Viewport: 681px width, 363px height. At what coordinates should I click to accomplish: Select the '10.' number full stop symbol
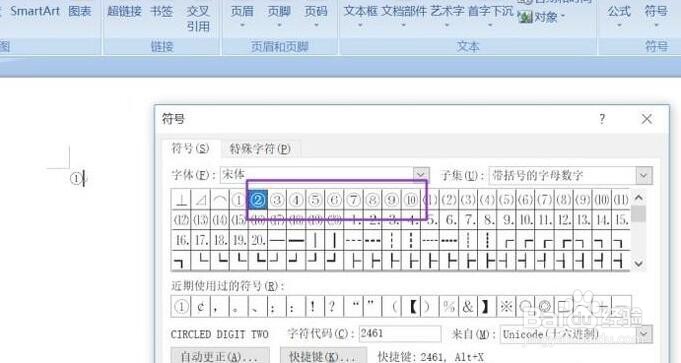(x=525, y=220)
